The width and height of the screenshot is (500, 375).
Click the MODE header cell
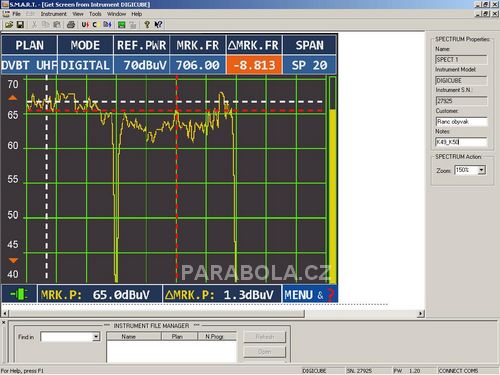(x=85, y=45)
